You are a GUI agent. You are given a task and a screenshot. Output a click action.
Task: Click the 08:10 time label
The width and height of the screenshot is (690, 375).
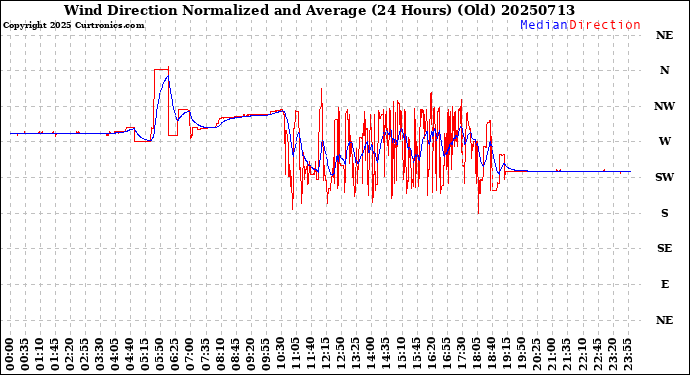click(x=220, y=354)
